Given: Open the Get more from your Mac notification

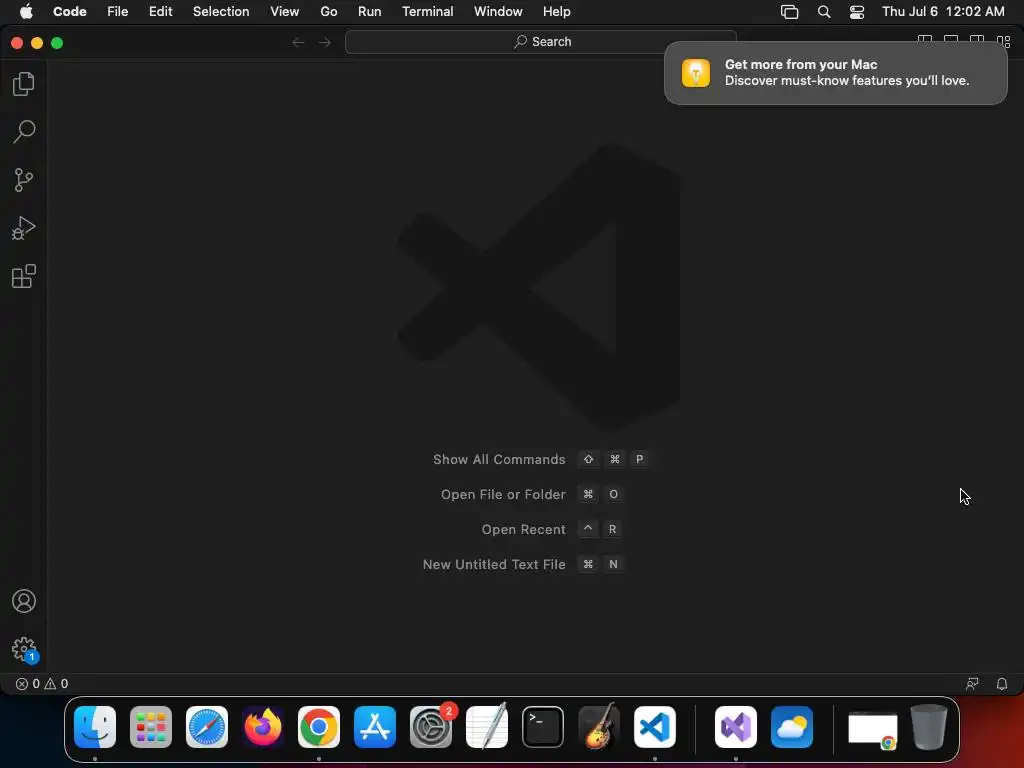Looking at the screenshot, I should click(x=835, y=73).
